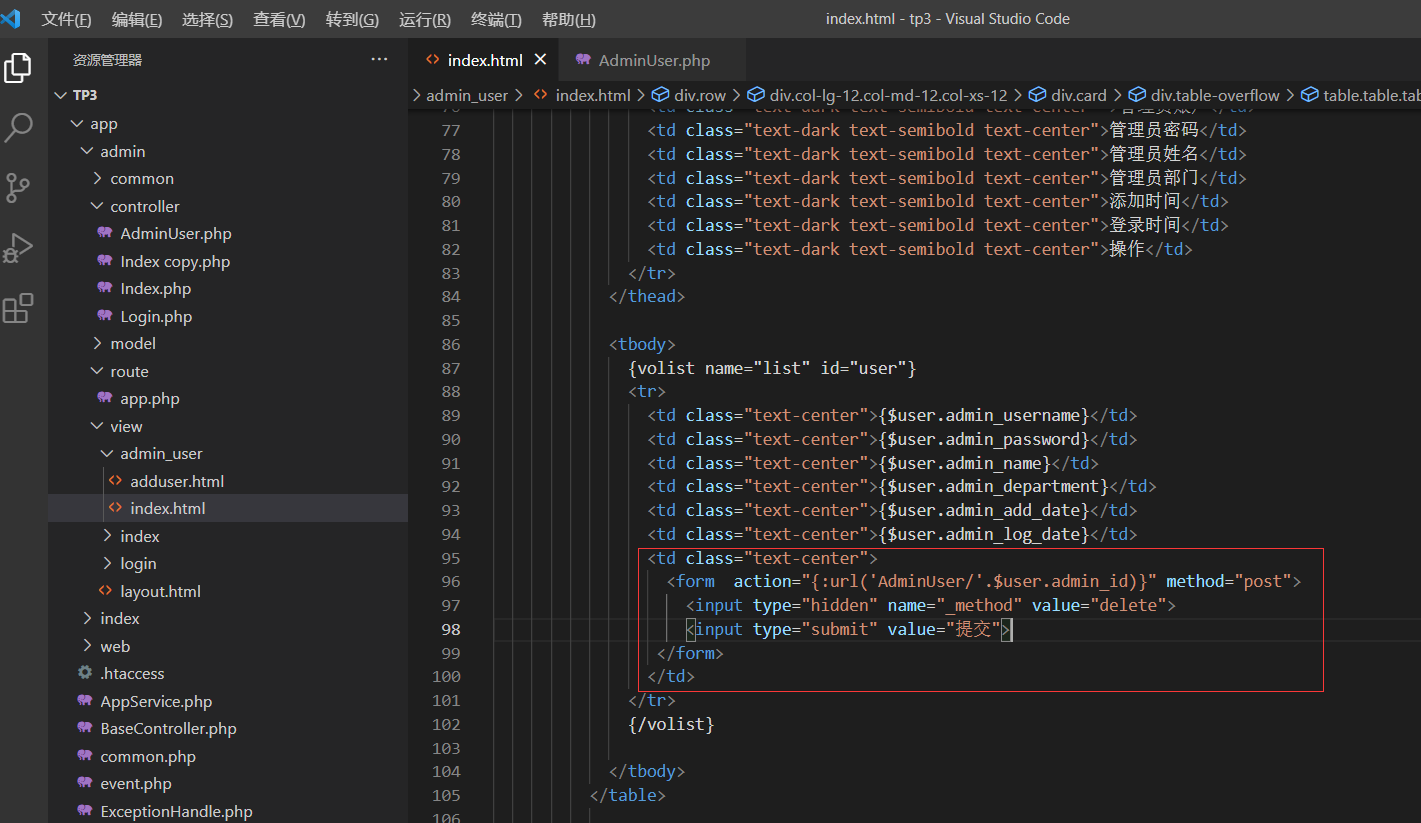
Task: Click the VS Code logo icon
Action: point(12,19)
